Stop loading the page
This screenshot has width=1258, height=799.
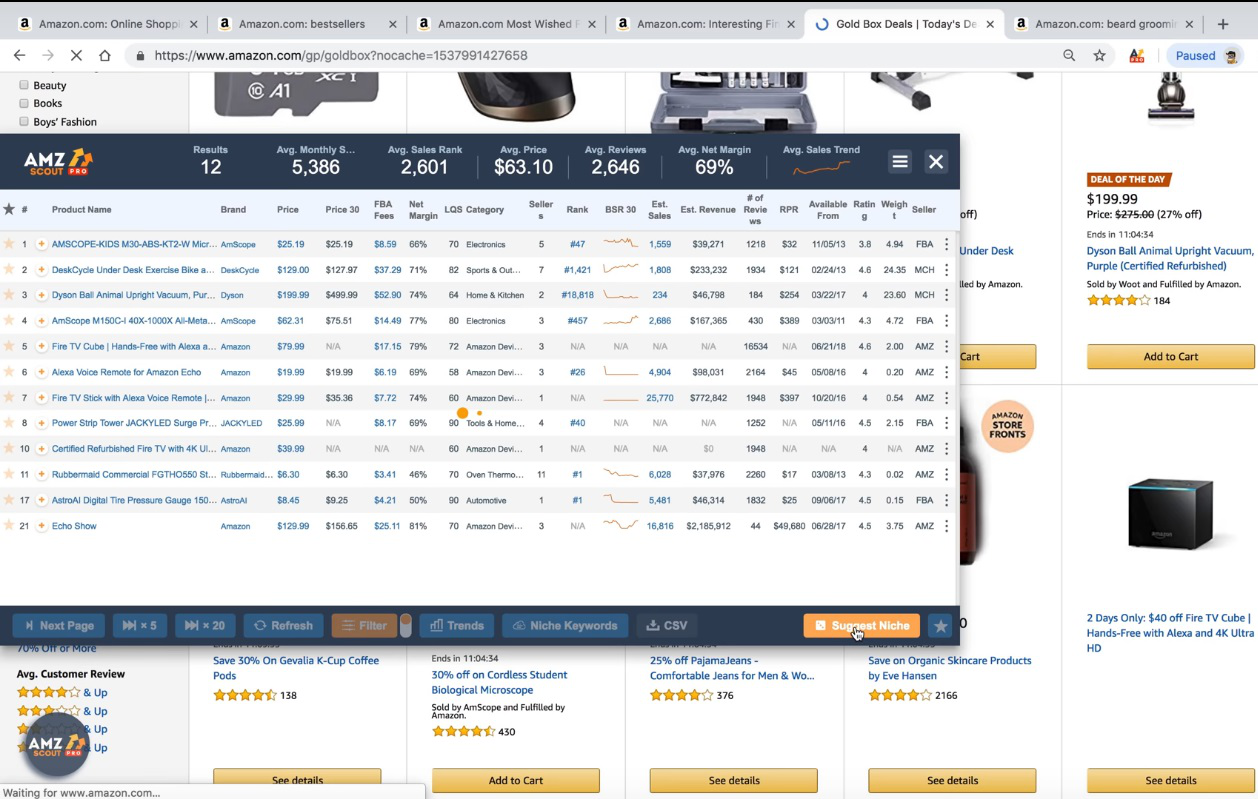pyautogui.click(x=76, y=56)
